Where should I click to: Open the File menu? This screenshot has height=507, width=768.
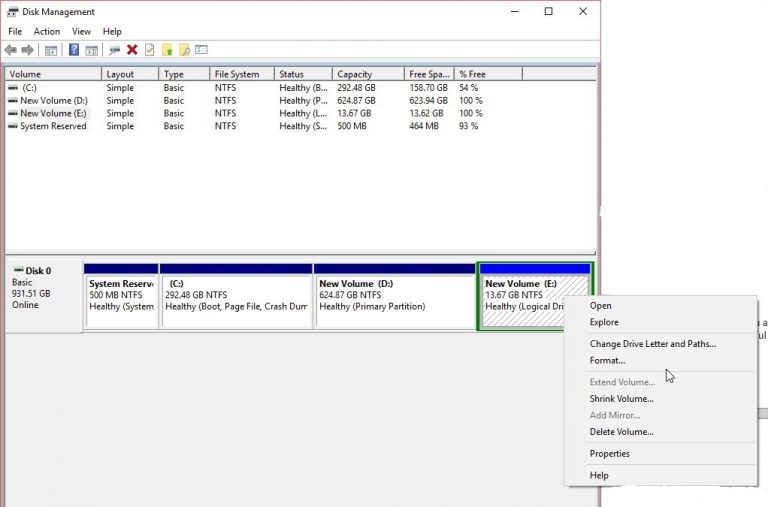pyautogui.click(x=15, y=31)
